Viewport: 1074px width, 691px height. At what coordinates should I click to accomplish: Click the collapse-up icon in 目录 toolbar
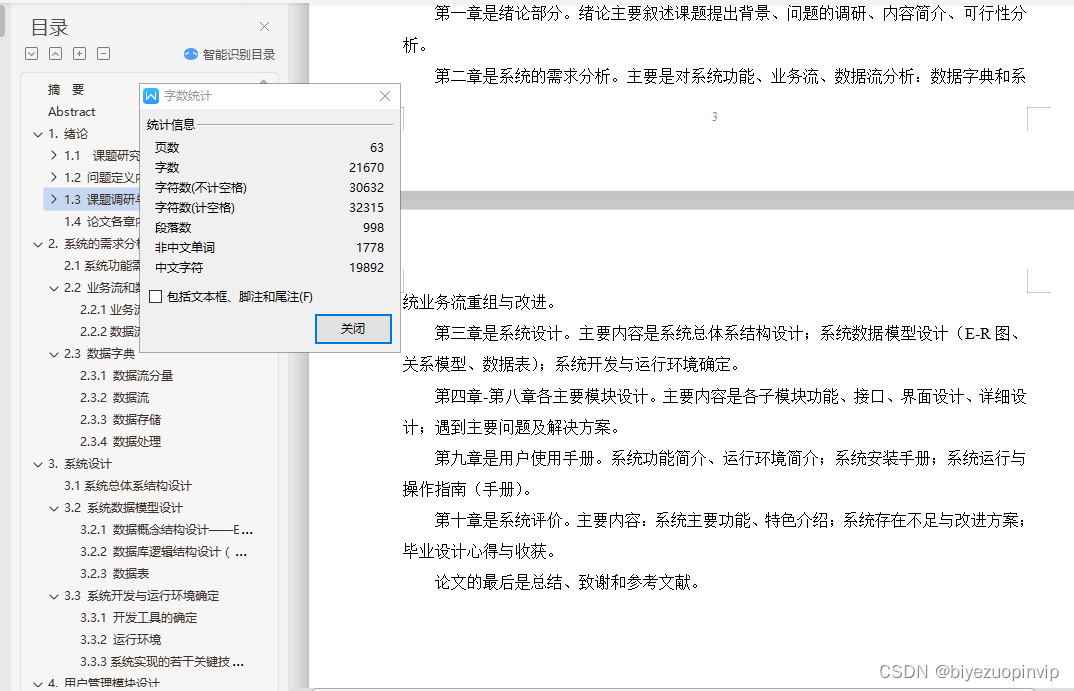pyautogui.click(x=55, y=53)
